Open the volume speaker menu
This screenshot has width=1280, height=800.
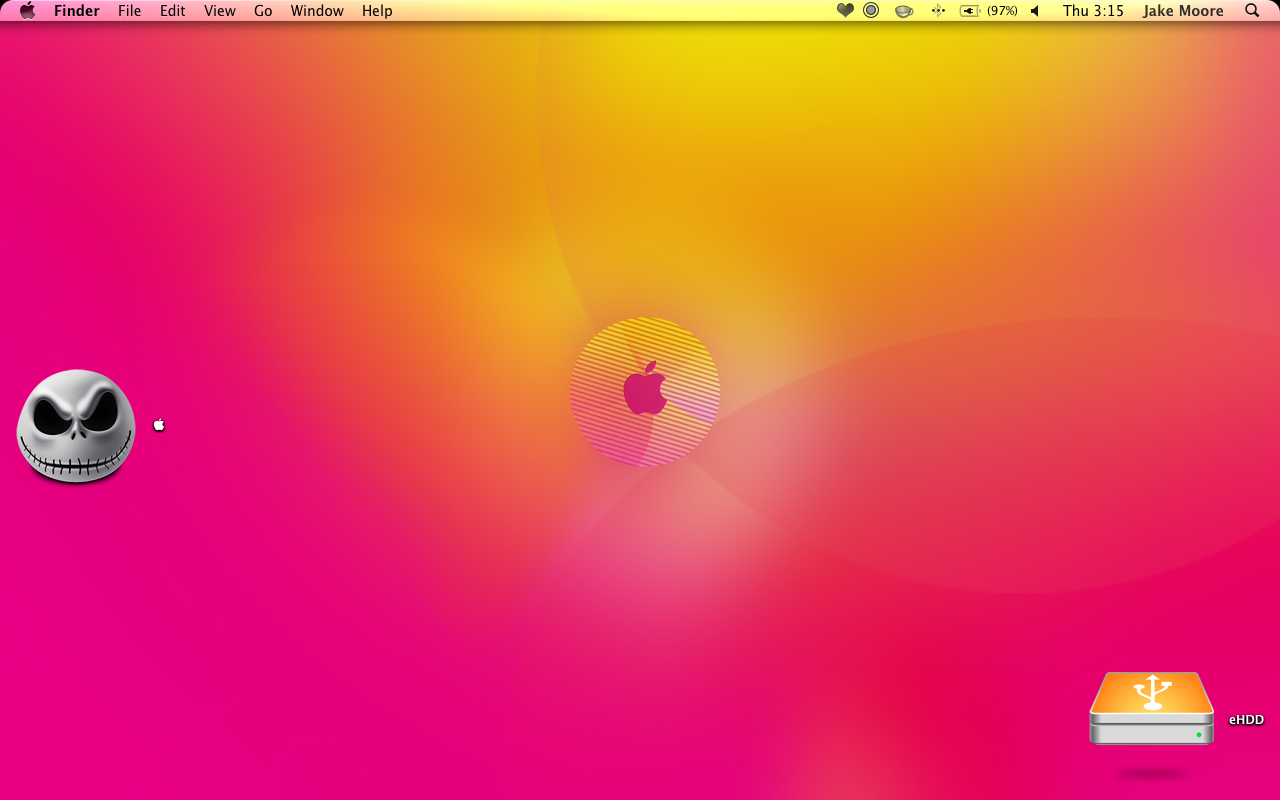coord(1035,11)
